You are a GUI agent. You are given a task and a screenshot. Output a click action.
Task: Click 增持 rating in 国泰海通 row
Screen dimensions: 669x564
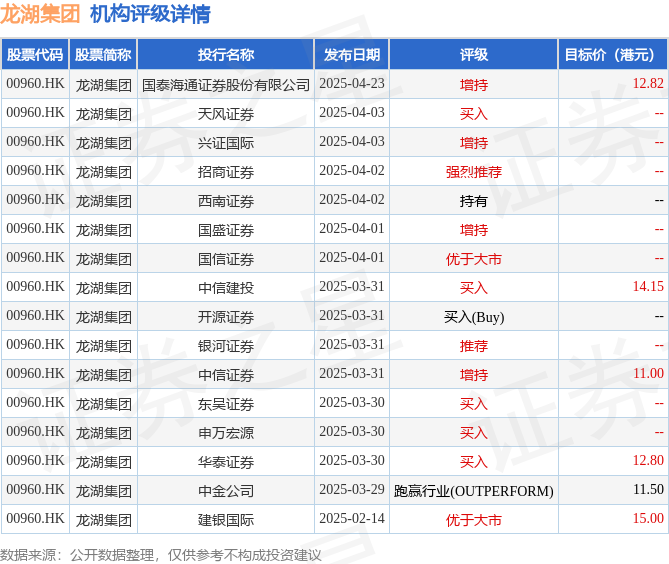[x=474, y=85]
